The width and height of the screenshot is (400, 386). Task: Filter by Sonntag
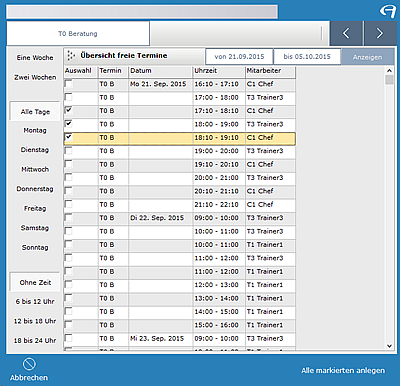(35, 248)
